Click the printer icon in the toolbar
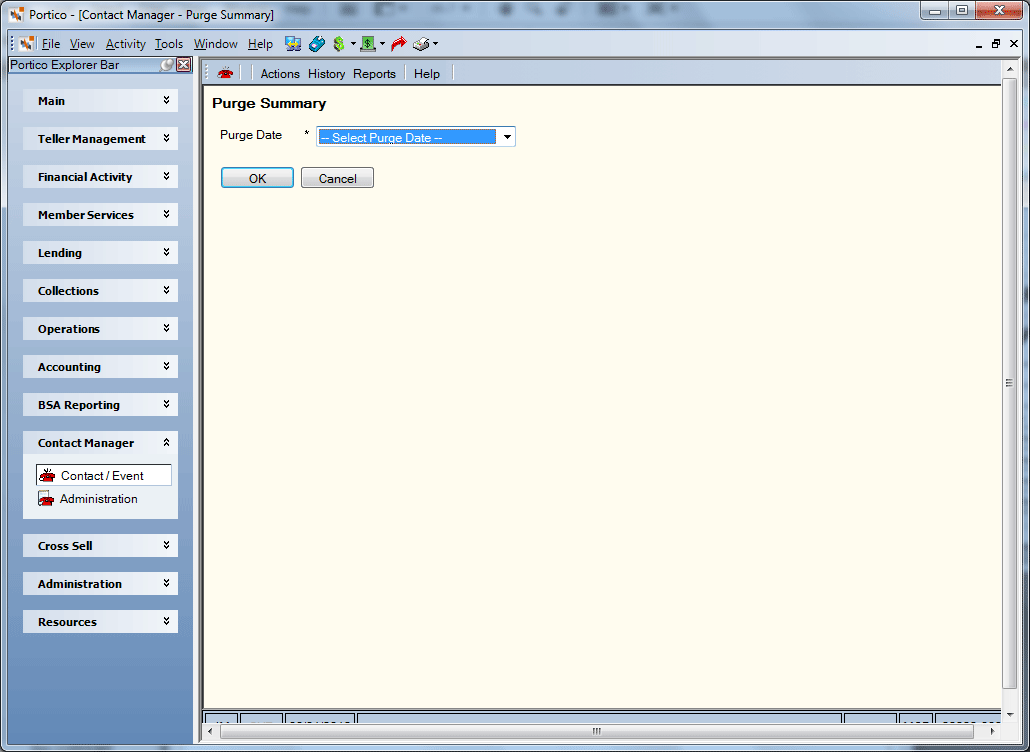The height and width of the screenshot is (752, 1030). 421,44
